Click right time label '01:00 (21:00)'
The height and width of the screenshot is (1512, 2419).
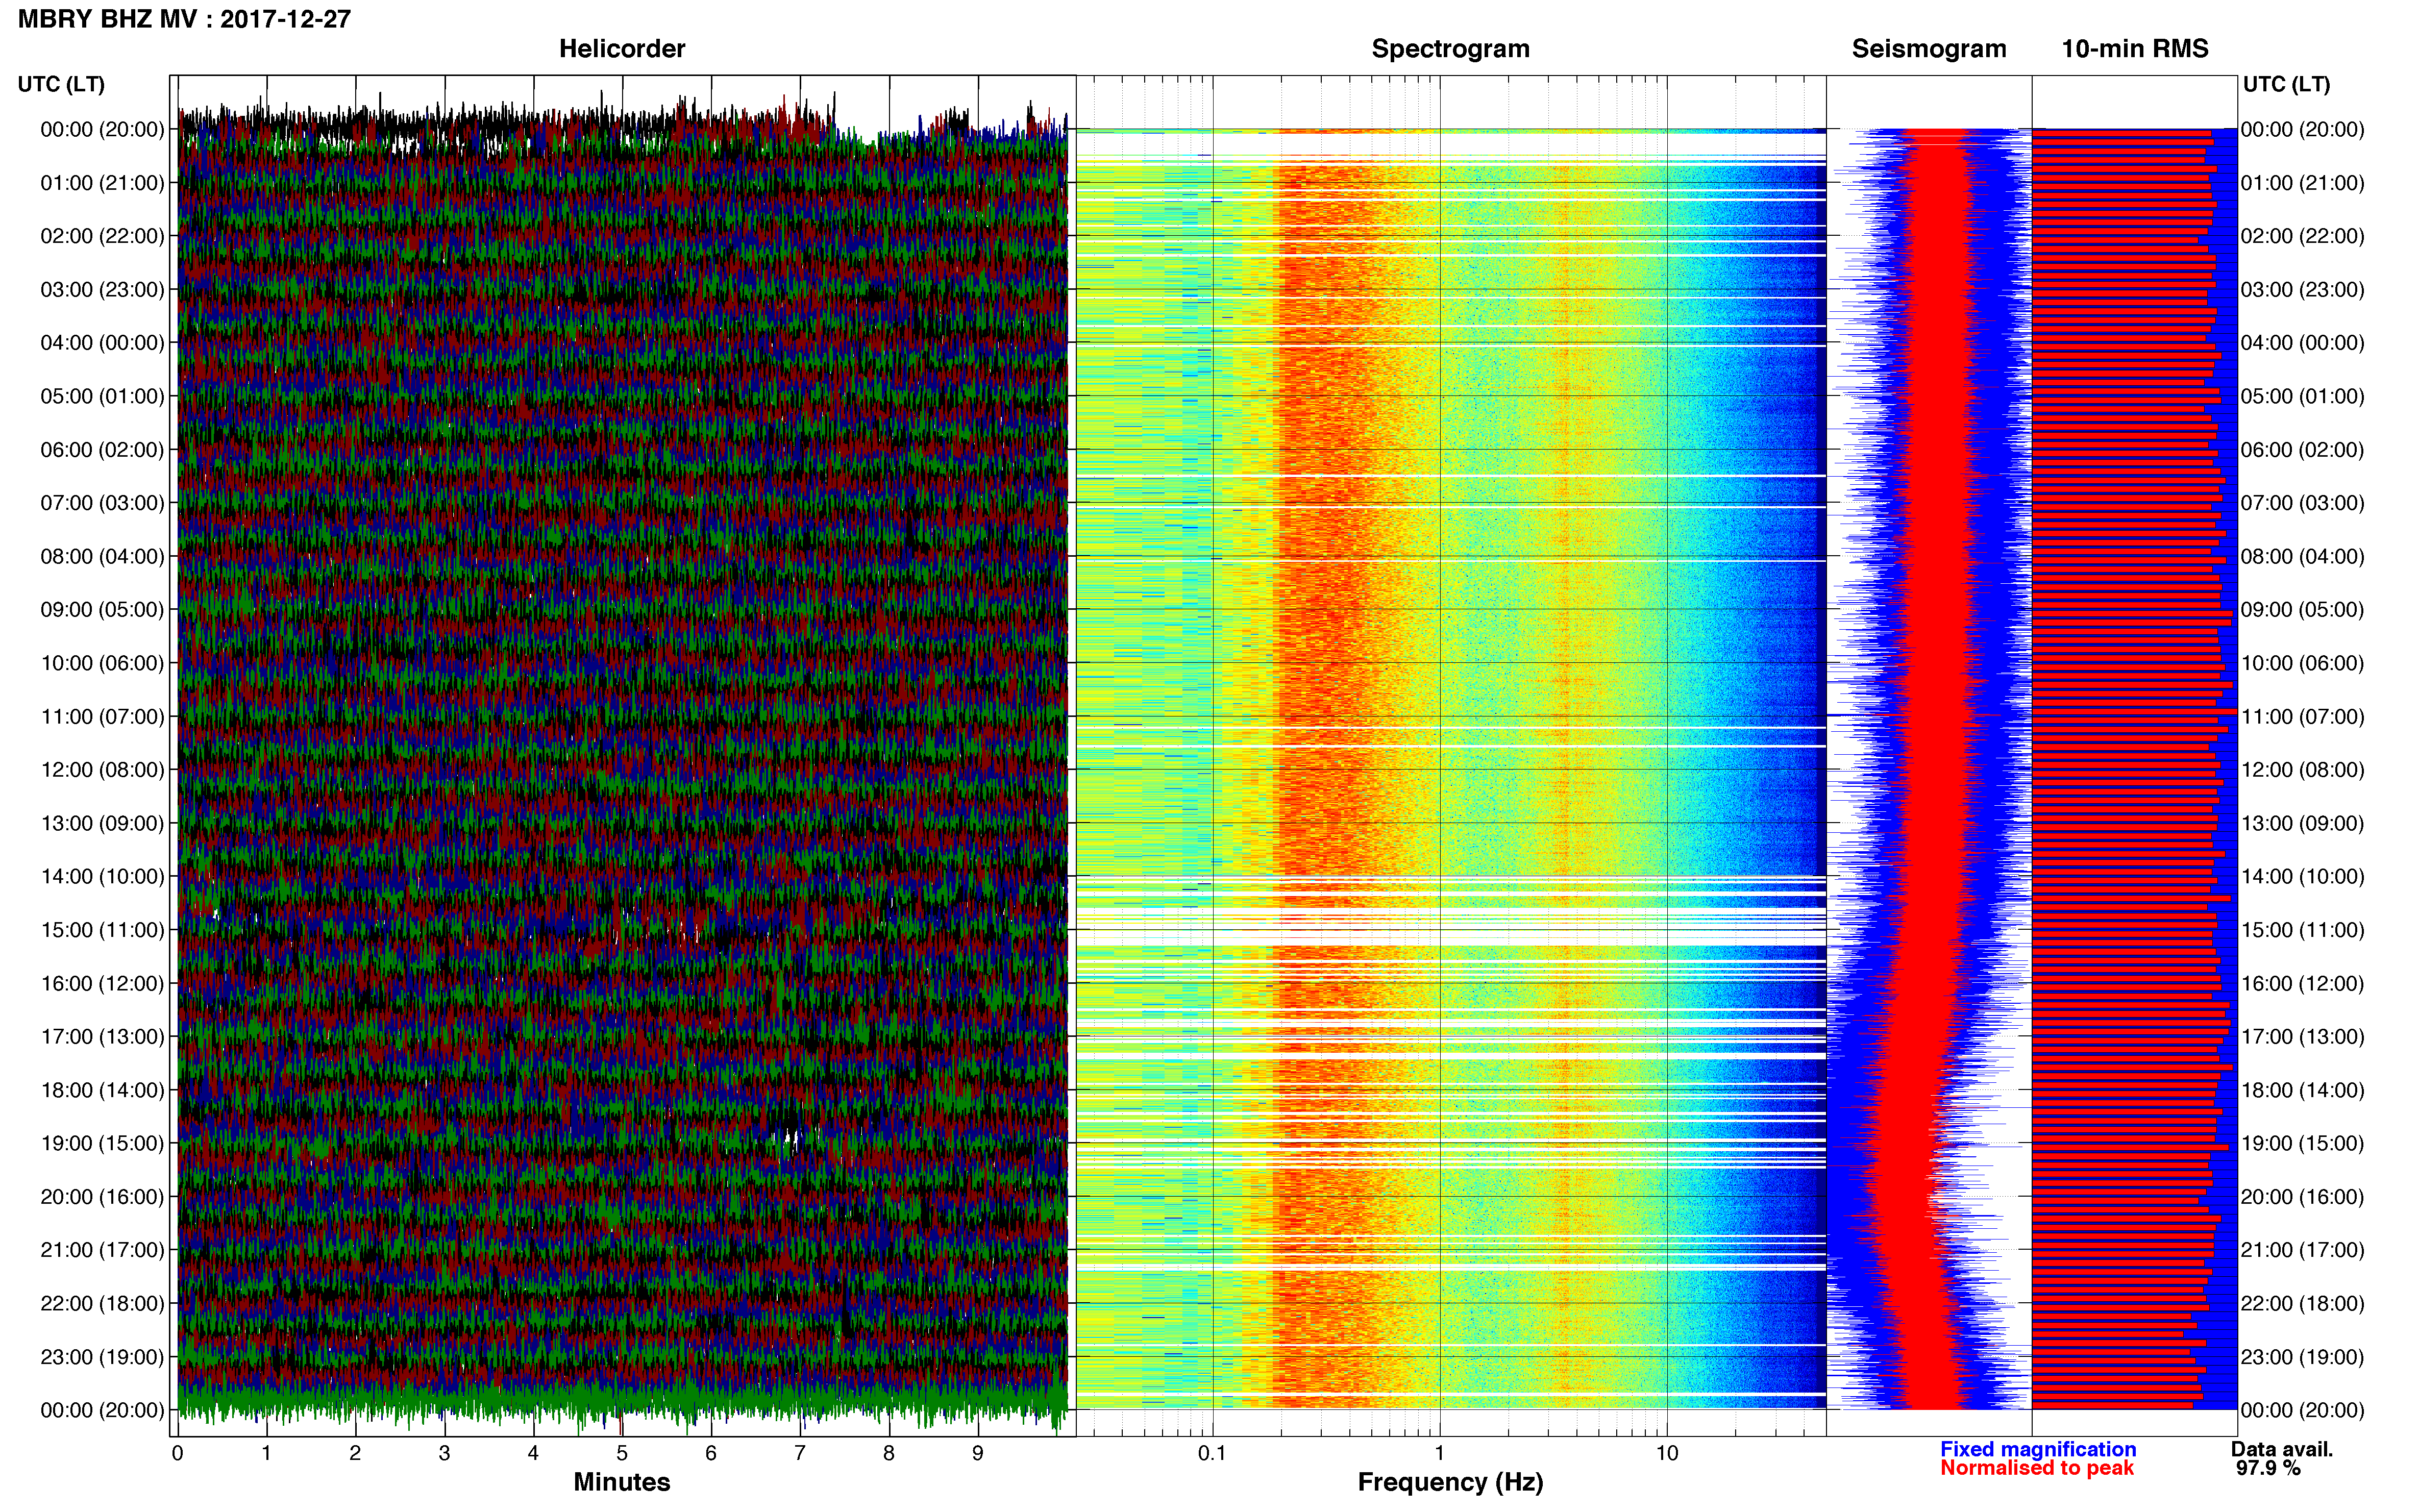2302,183
